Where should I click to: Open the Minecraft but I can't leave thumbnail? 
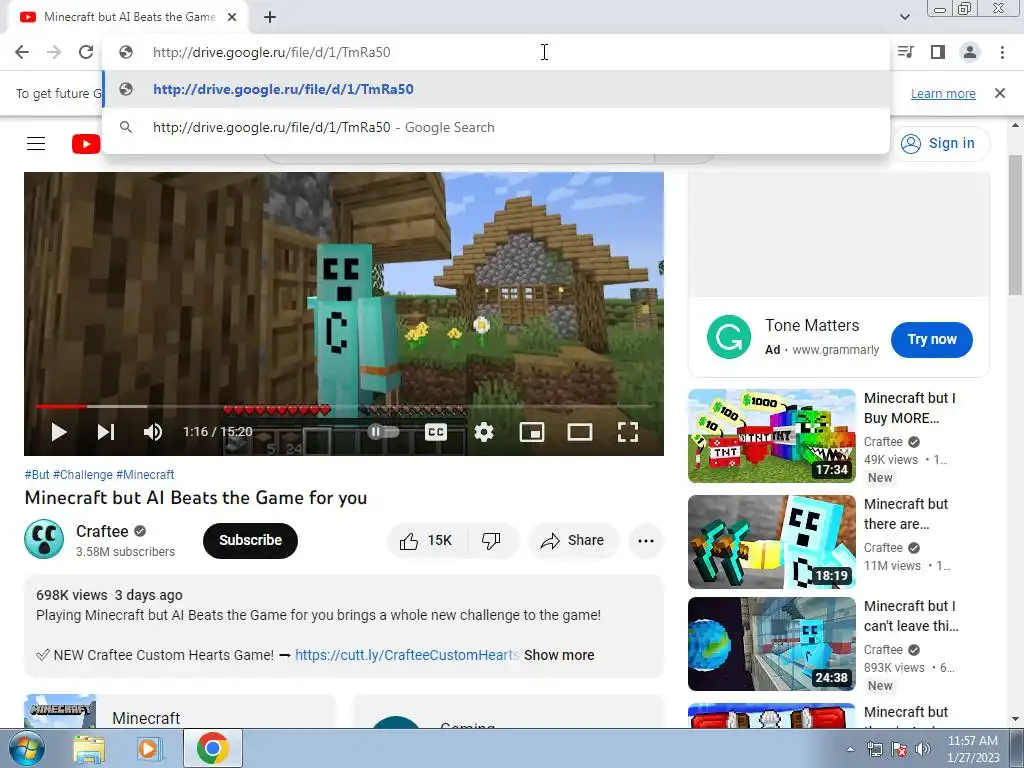771,644
